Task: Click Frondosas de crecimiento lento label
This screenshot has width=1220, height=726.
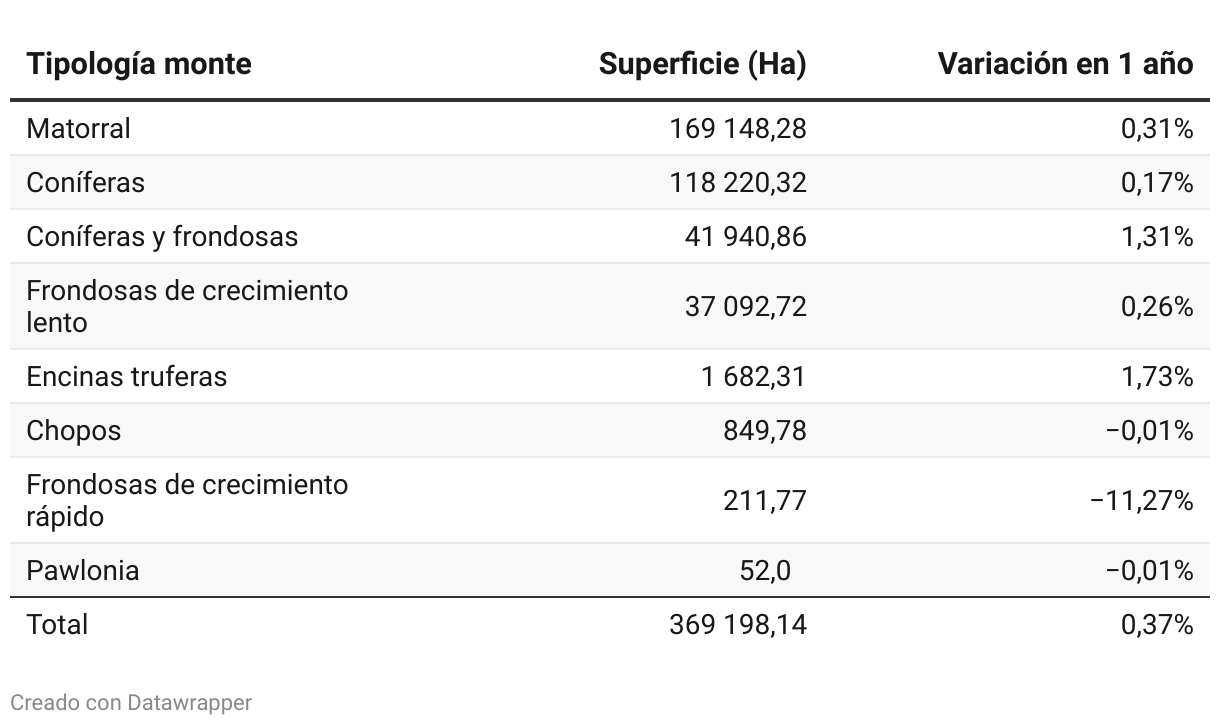Action: point(187,306)
